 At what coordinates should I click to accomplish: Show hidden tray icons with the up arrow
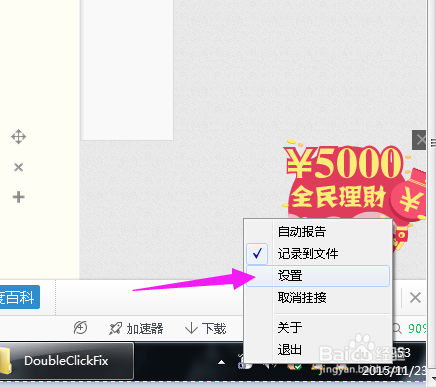(221, 362)
